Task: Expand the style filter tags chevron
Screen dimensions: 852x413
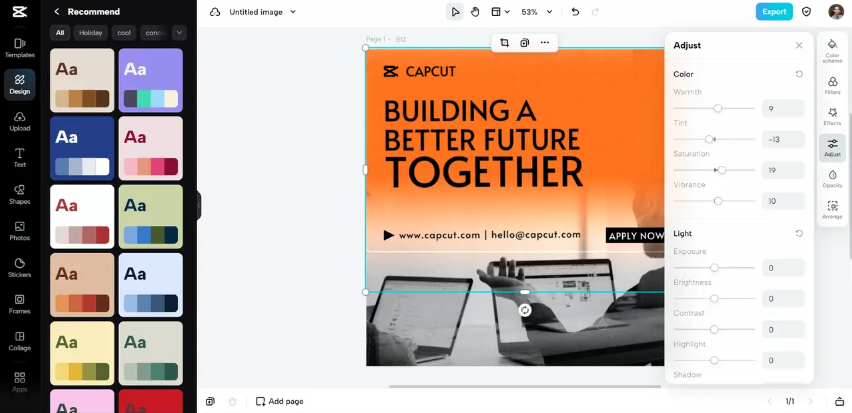Action: coord(179,33)
